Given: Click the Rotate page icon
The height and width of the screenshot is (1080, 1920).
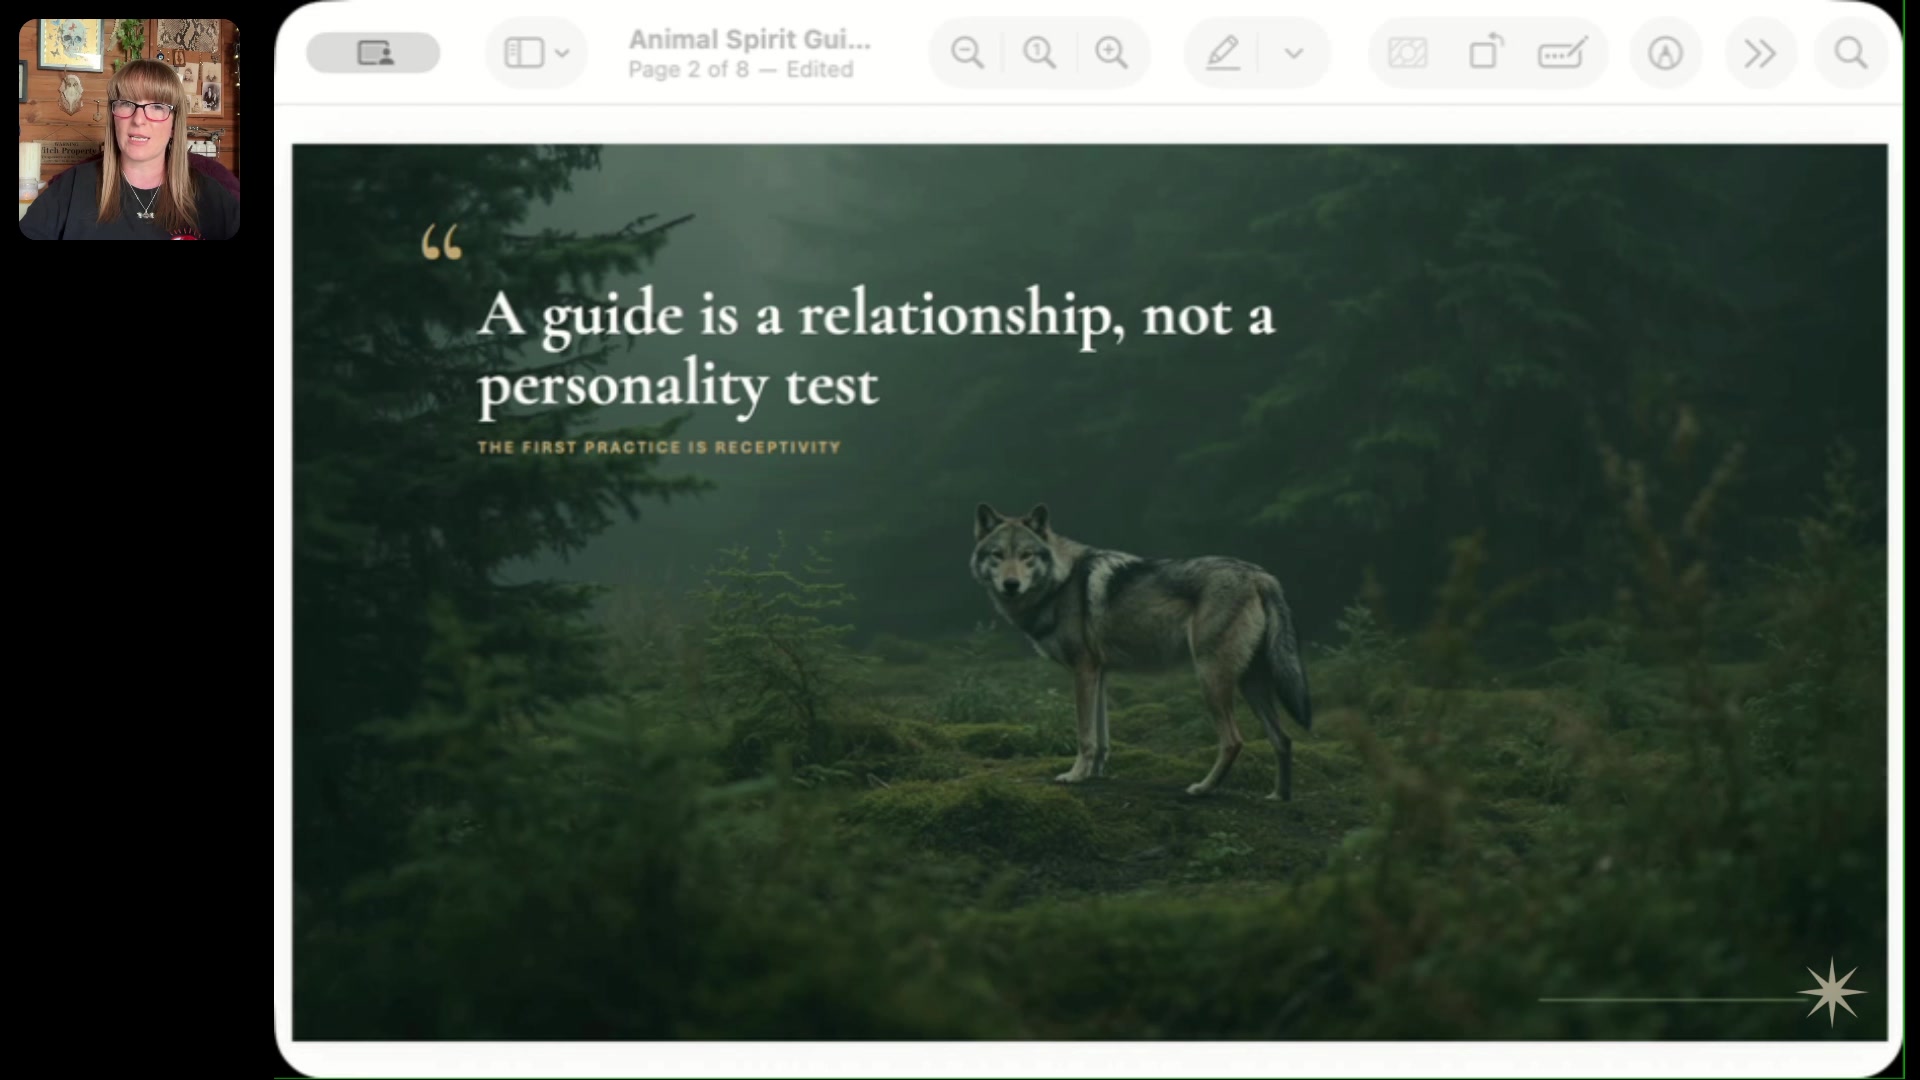Looking at the screenshot, I should [x=1485, y=53].
